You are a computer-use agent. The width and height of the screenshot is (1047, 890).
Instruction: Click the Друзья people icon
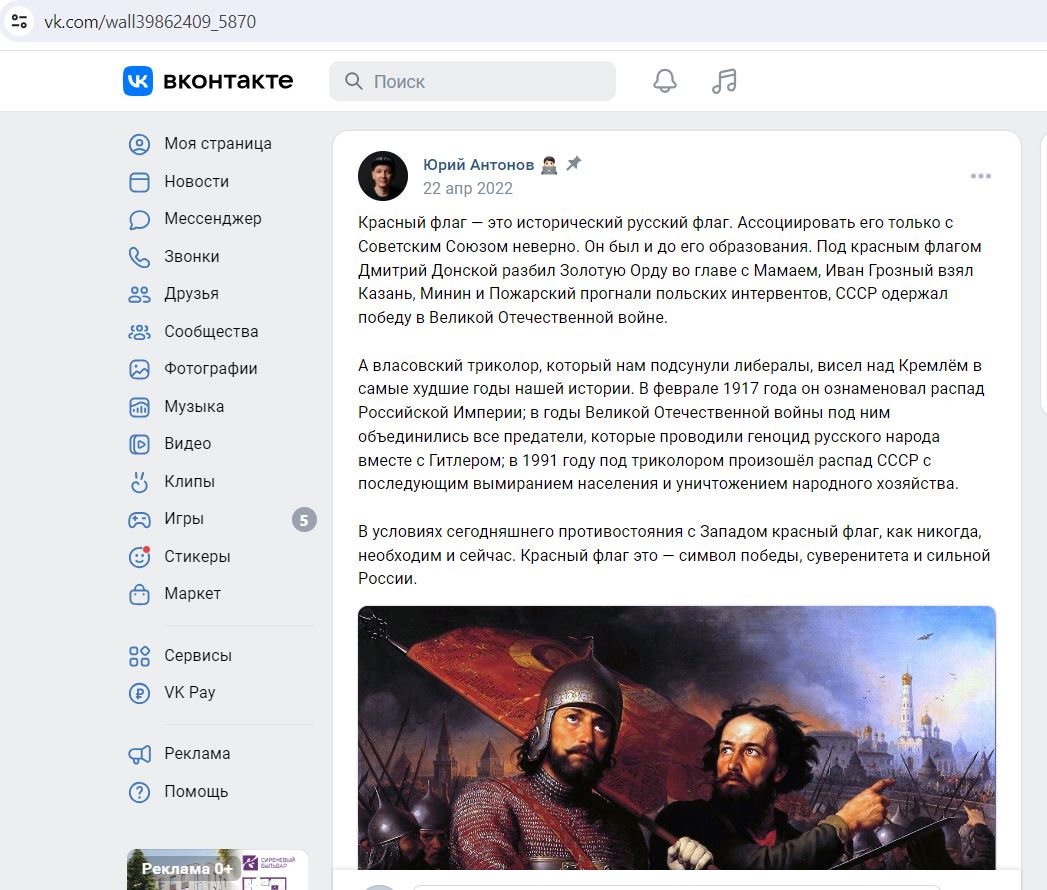coord(139,294)
